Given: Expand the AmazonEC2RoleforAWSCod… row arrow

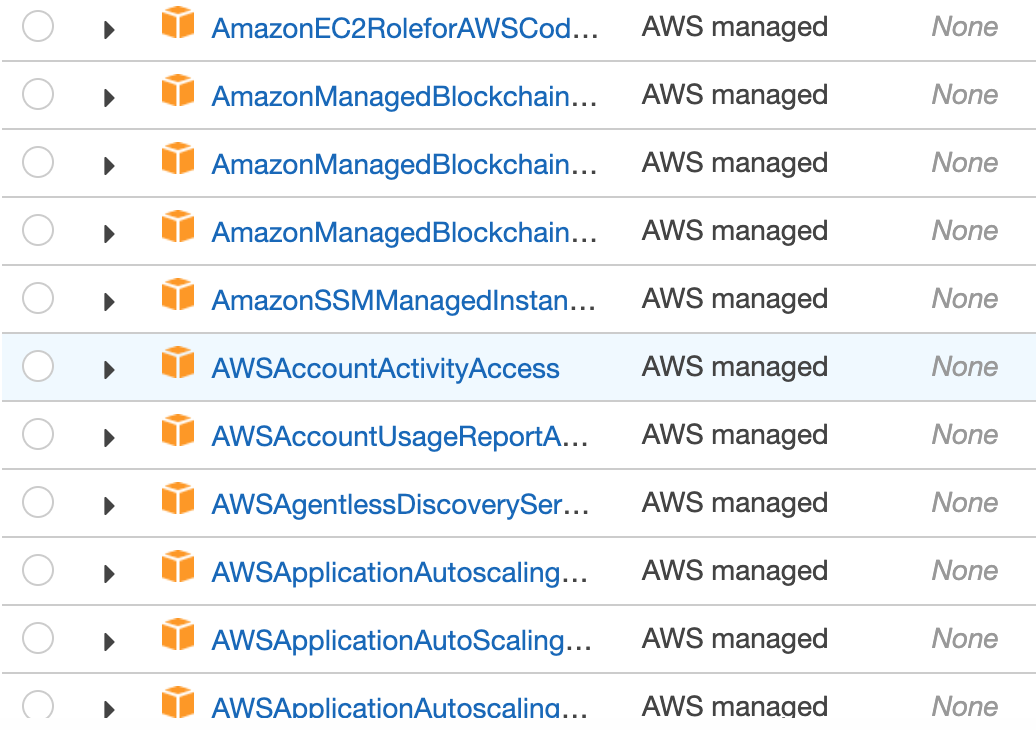Looking at the screenshot, I should pos(110,30).
